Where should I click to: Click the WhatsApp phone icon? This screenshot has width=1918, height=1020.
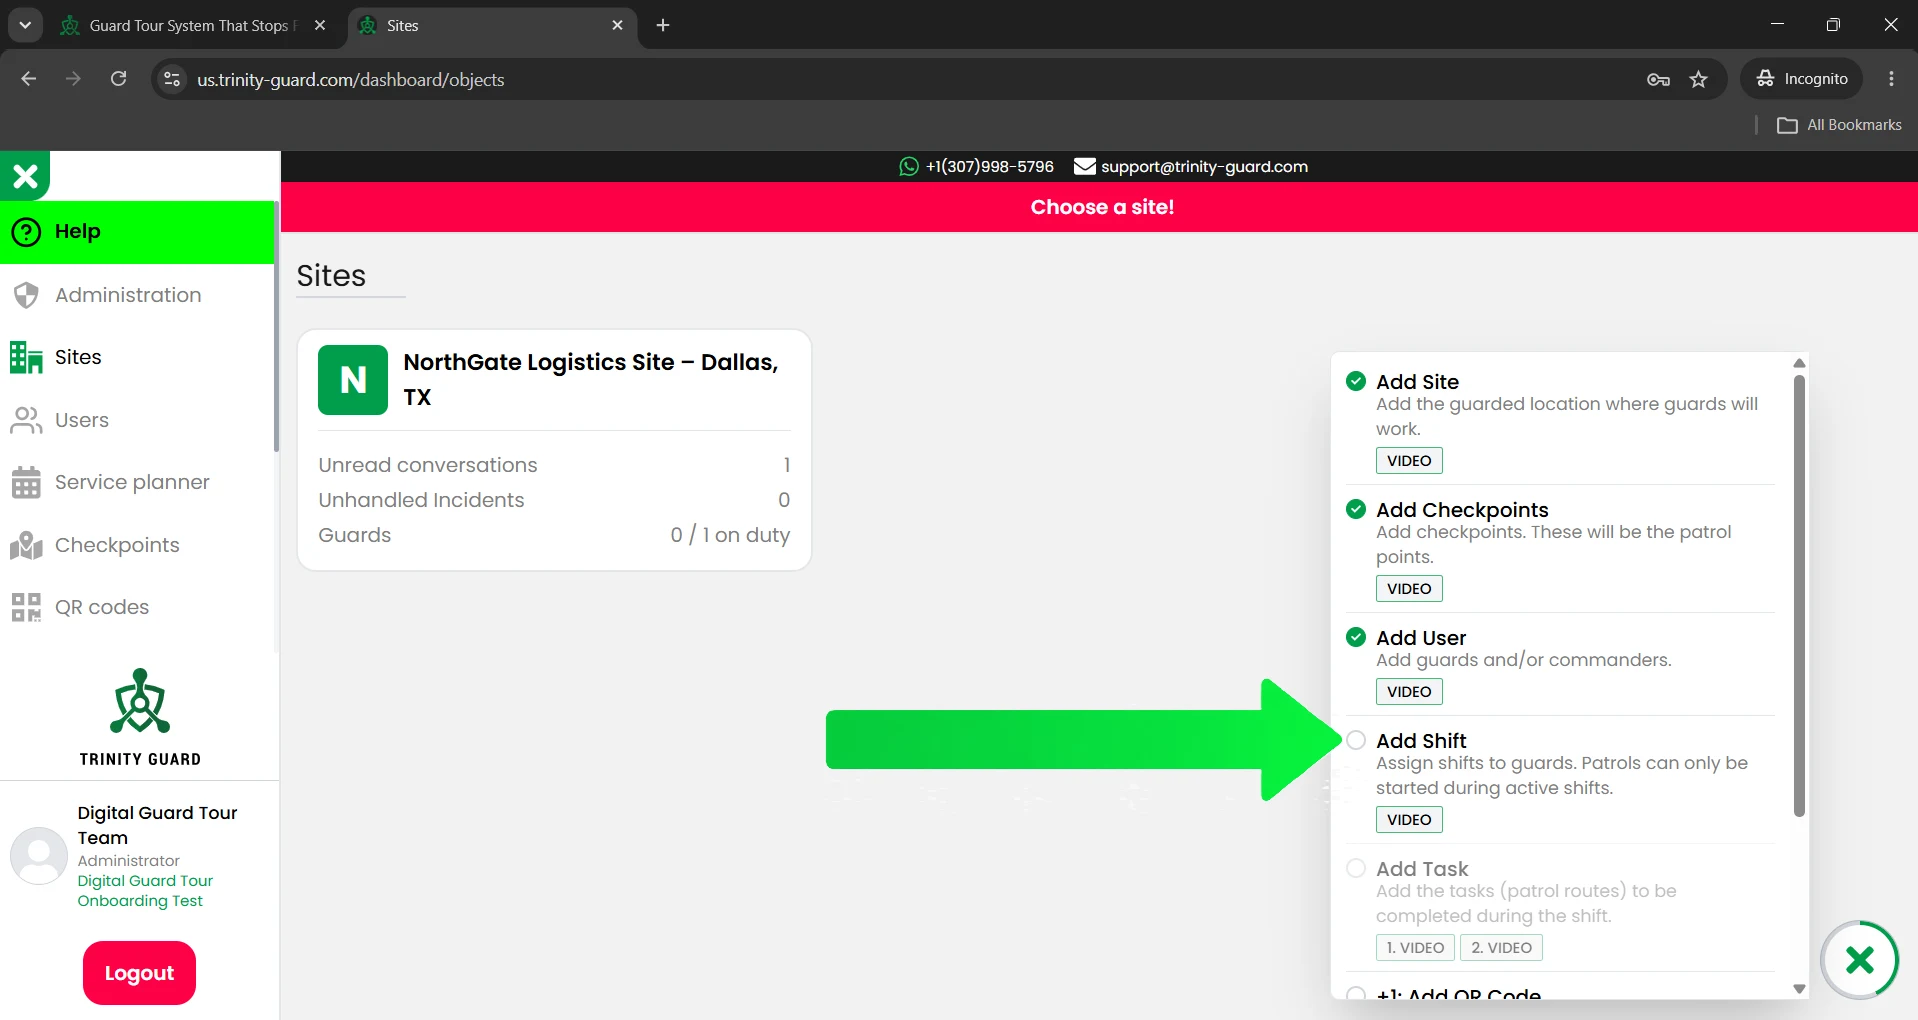tap(908, 167)
